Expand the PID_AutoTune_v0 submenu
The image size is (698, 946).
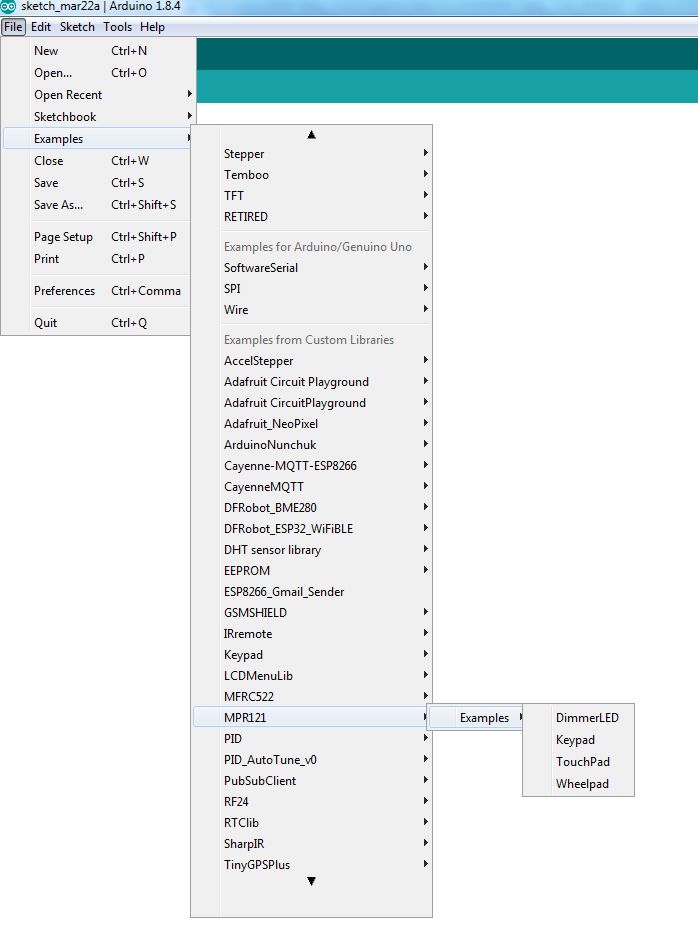click(311, 760)
